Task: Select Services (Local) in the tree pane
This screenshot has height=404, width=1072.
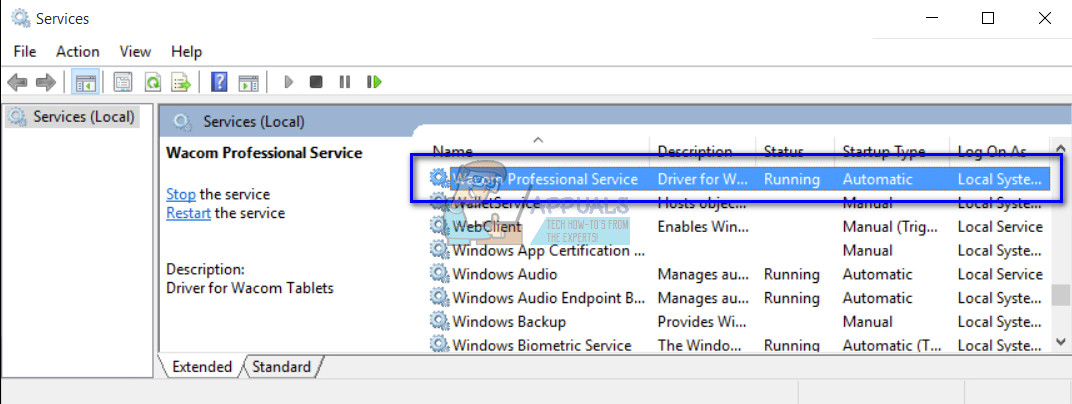Action: point(72,117)
